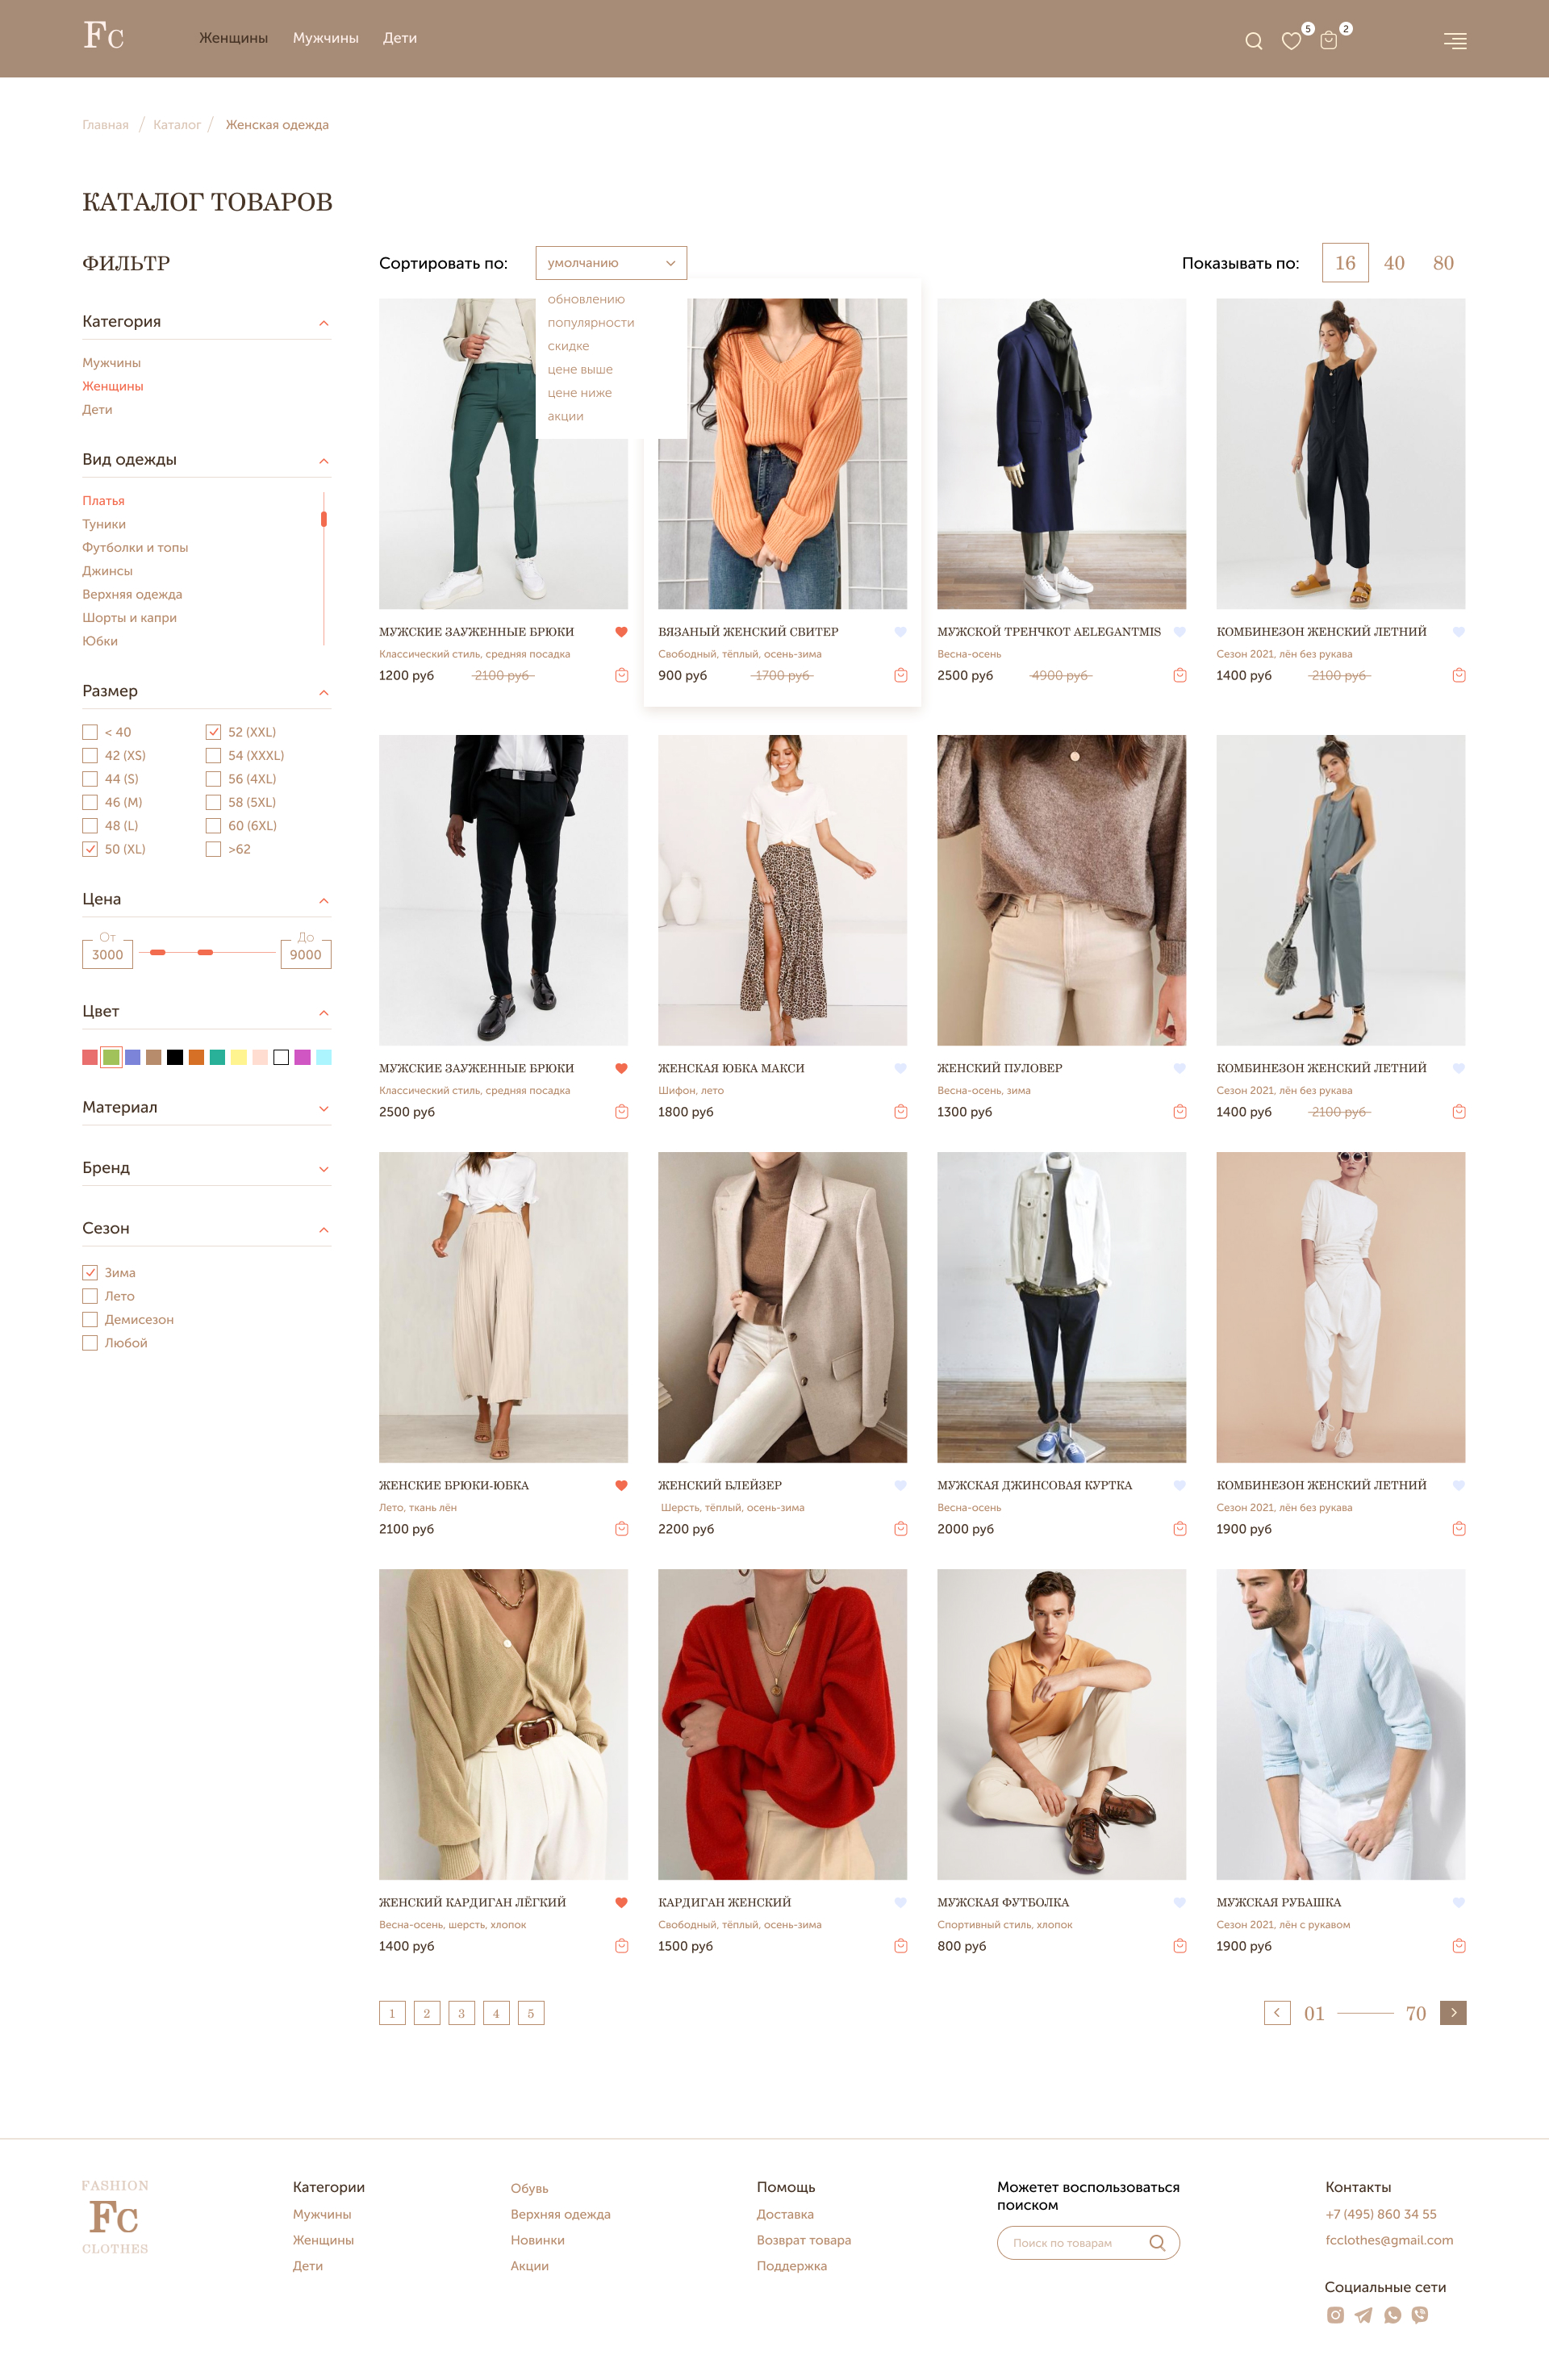Select the green color swatch
Viewport: 1549px width, 2380px height.
(x=111, y=1057)
